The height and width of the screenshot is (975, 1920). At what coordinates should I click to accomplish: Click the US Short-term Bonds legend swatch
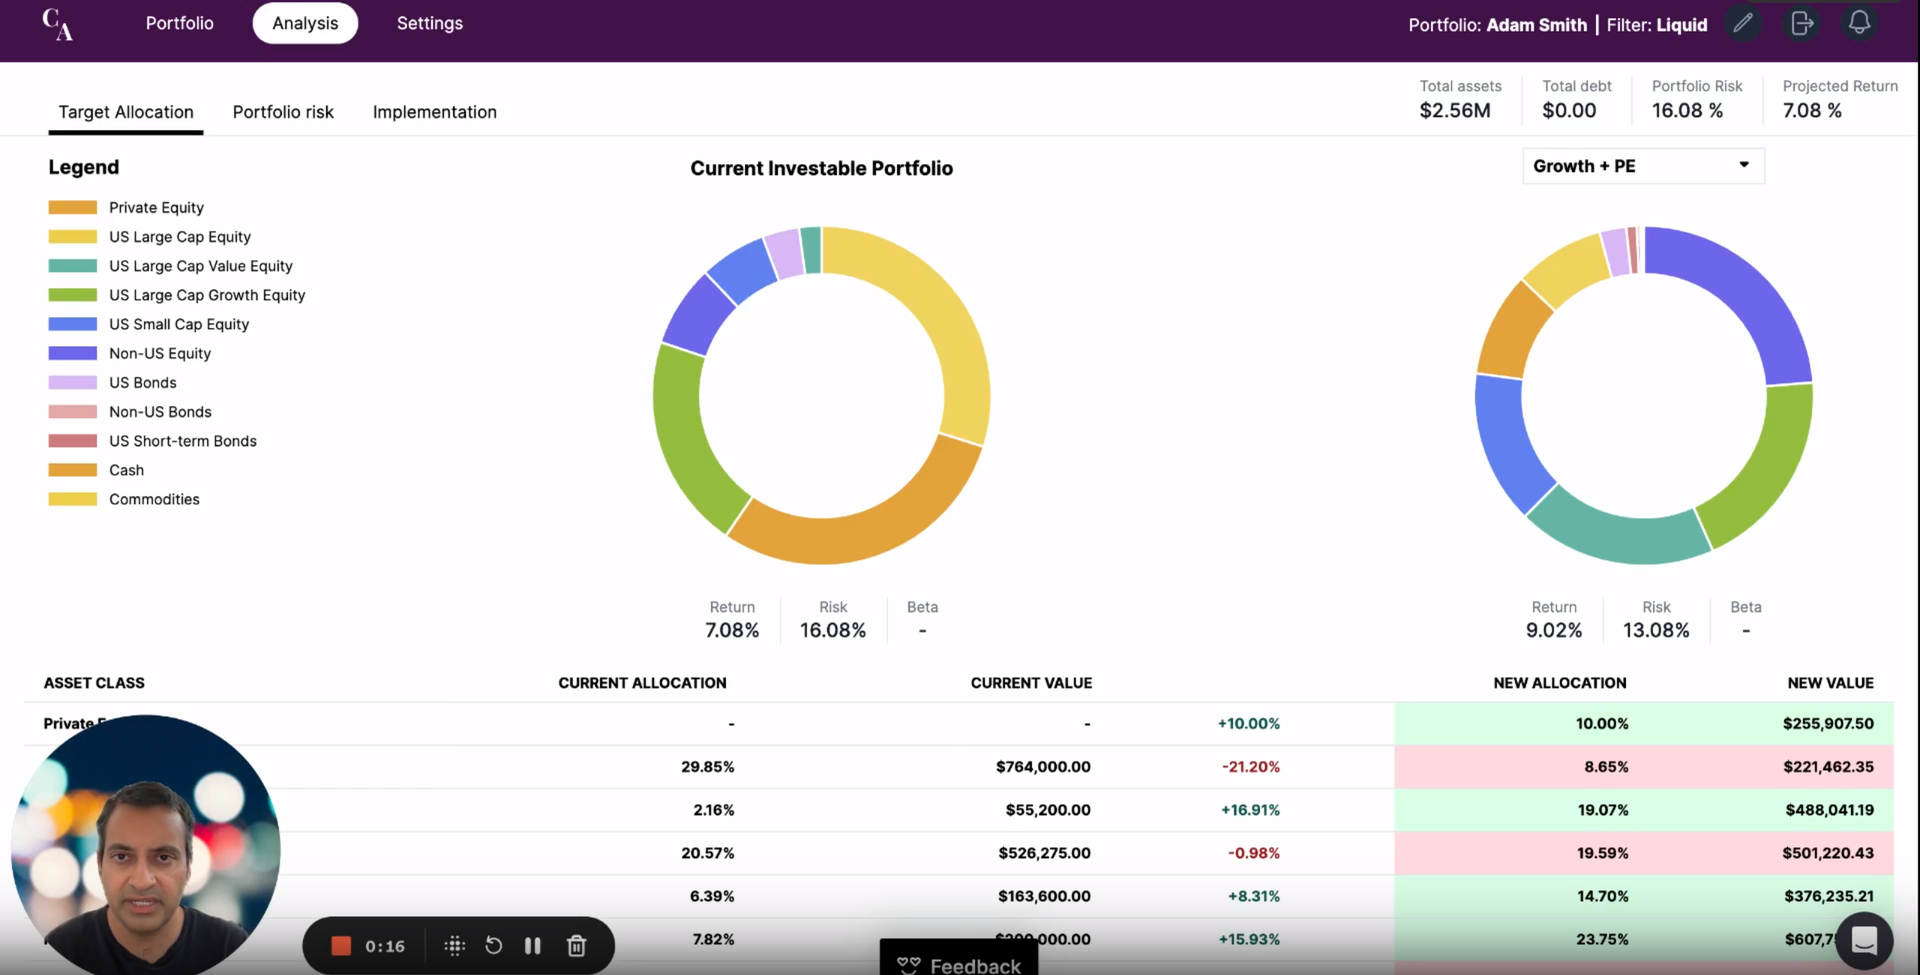[x=73, y=441]
